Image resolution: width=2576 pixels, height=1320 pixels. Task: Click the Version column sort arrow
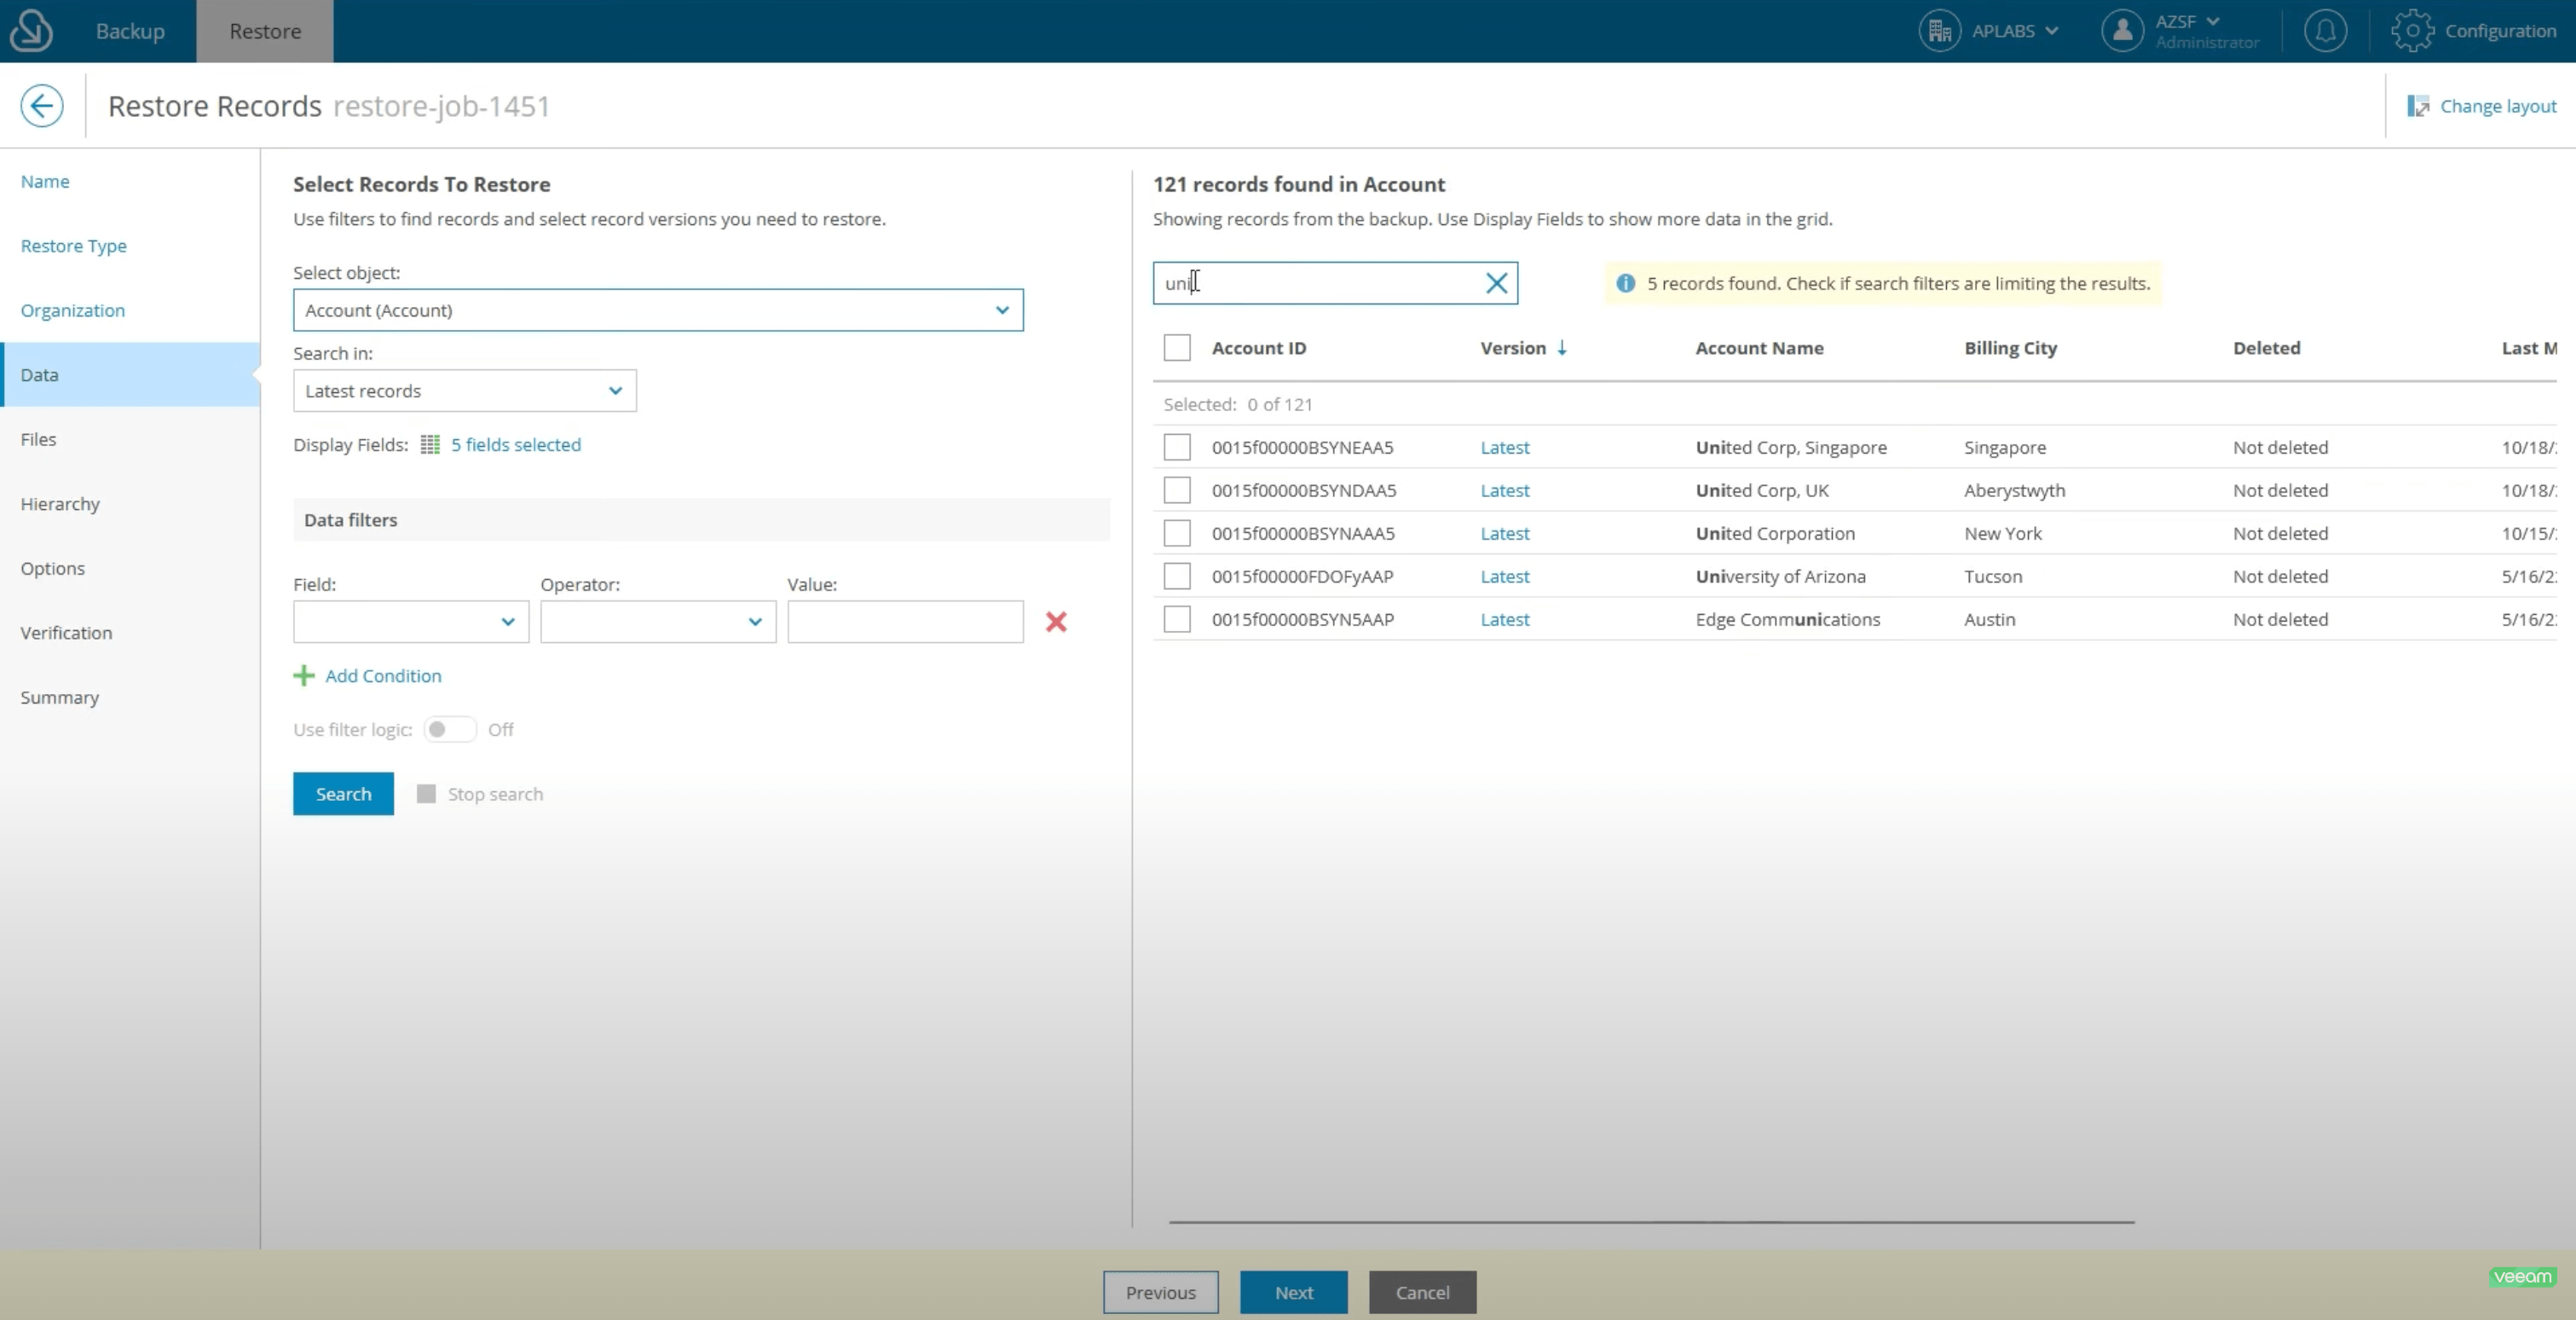click(1561, 348)
